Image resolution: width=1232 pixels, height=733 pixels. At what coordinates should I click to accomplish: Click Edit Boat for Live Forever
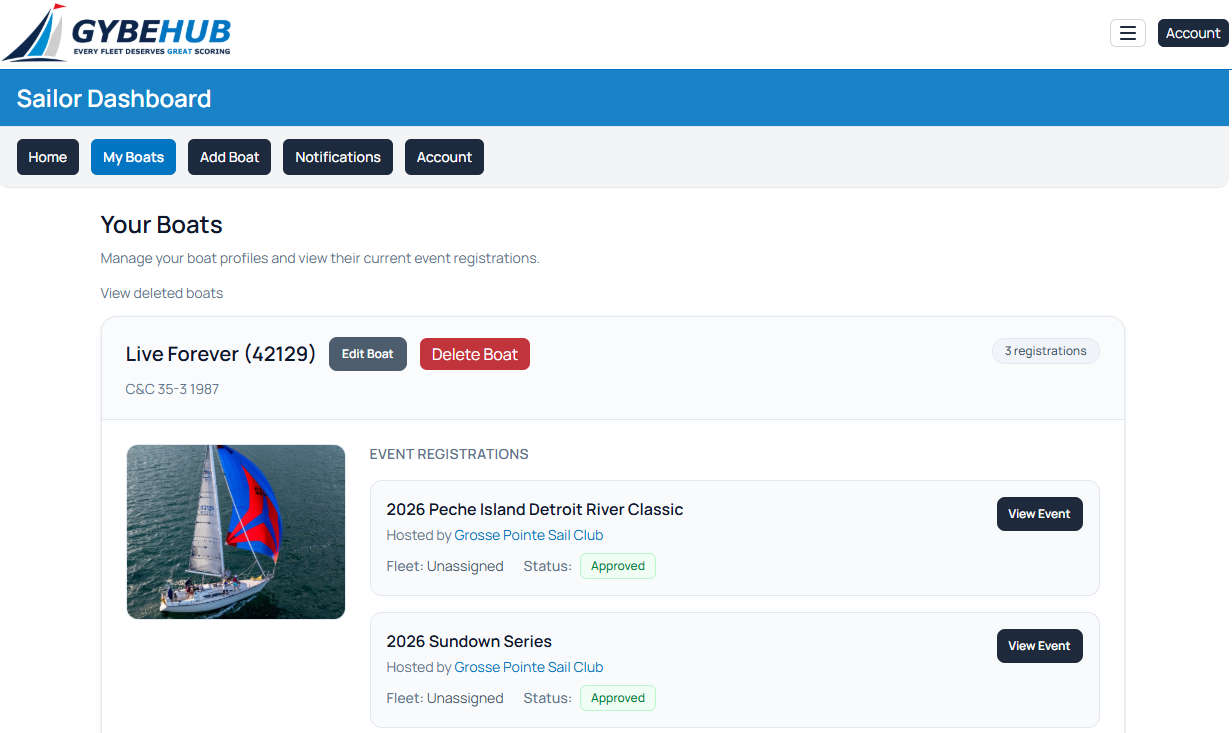(x=368, y=354)
